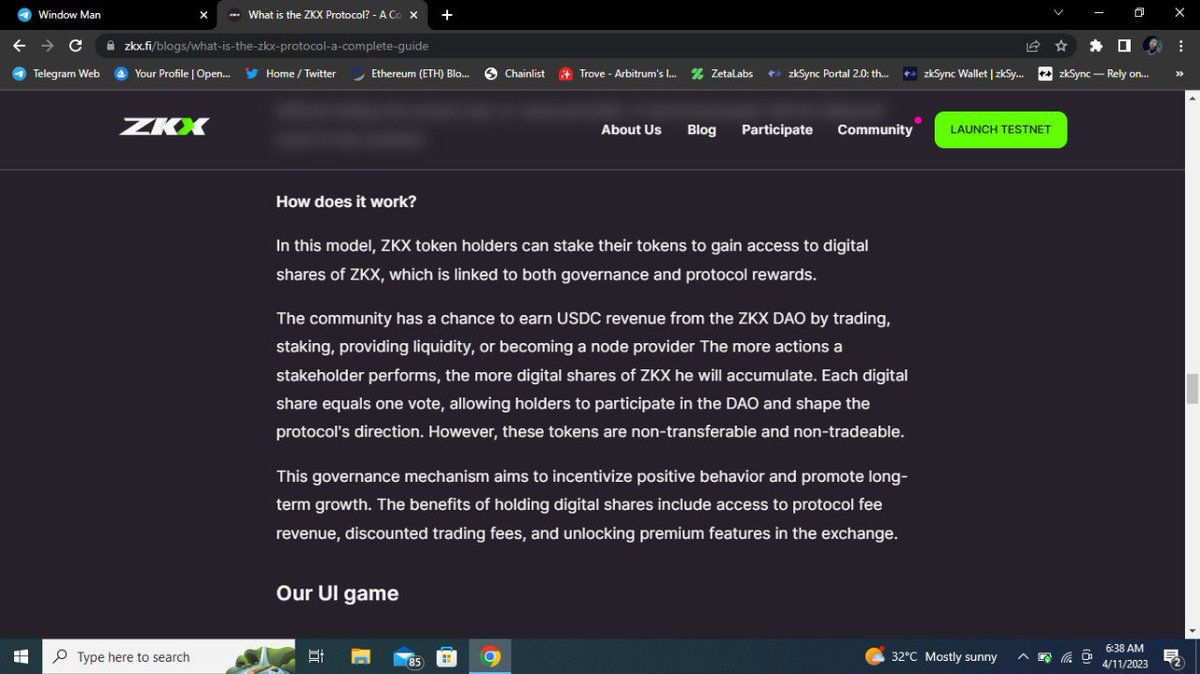Close the ZKX Protocol tab

[x=414, y=15]
